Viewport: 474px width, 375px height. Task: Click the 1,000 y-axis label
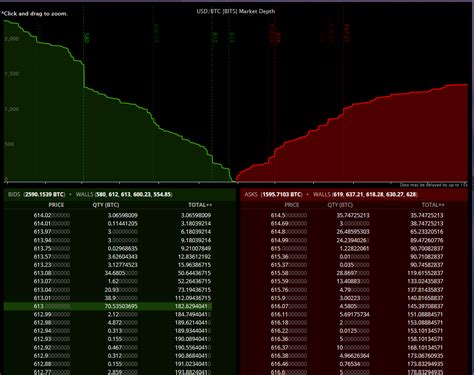point(12,109)
